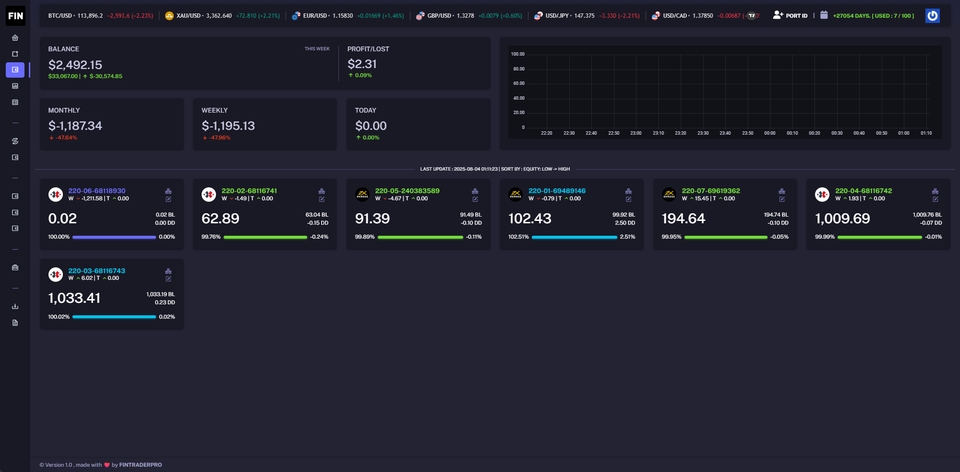Click the edit icon on card 220-07-69619362

[782, 199]
